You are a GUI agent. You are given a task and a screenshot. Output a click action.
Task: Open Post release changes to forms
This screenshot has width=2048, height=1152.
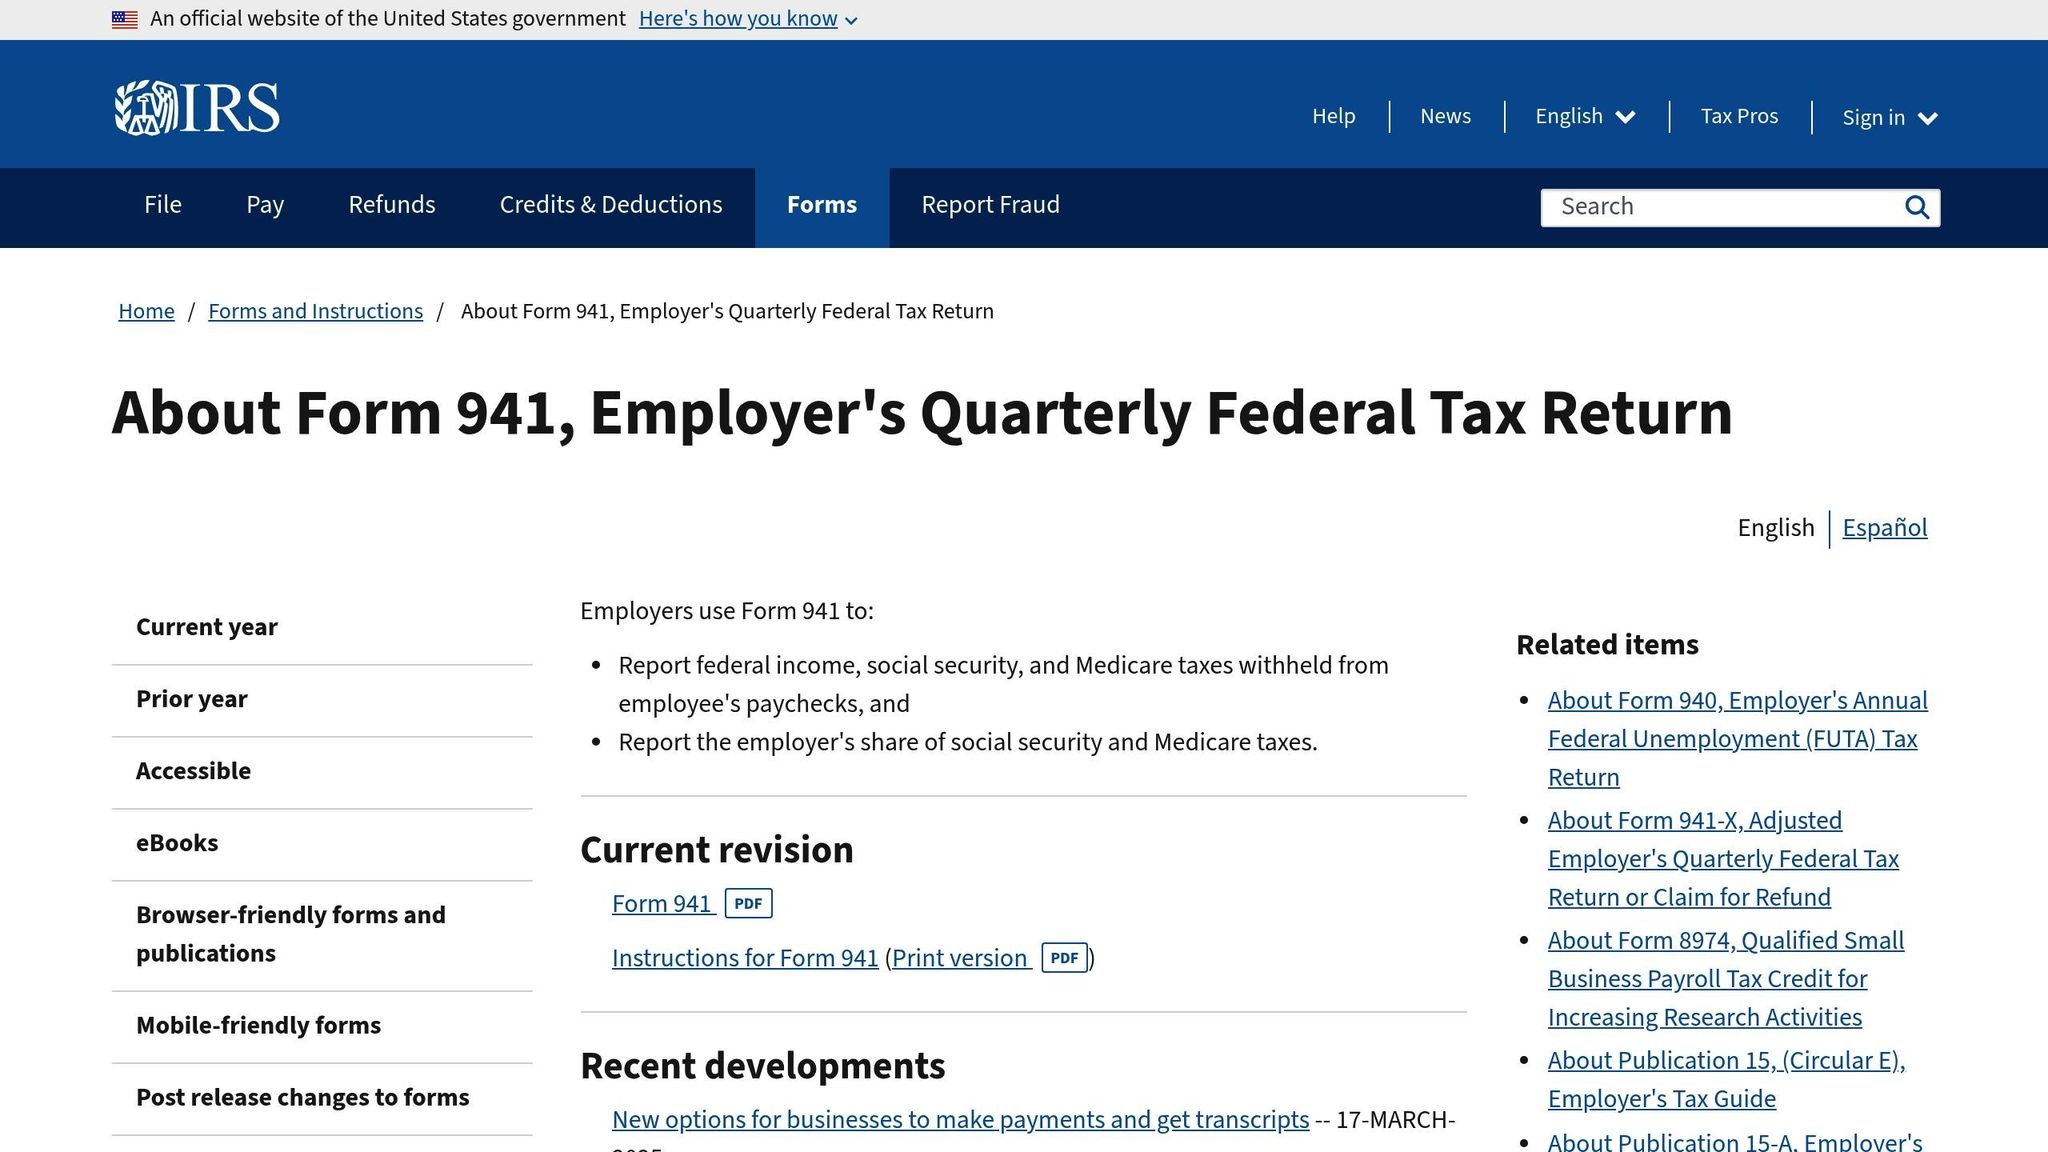tap(322, 1097)
